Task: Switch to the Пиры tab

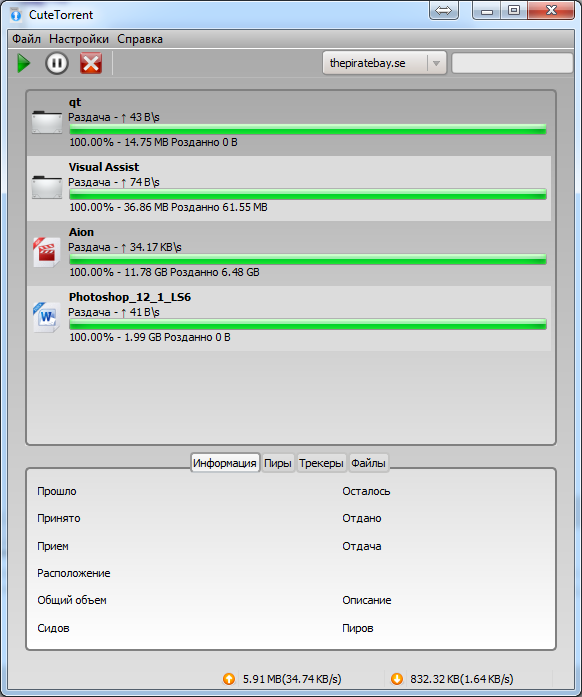Action: (278, 463)
